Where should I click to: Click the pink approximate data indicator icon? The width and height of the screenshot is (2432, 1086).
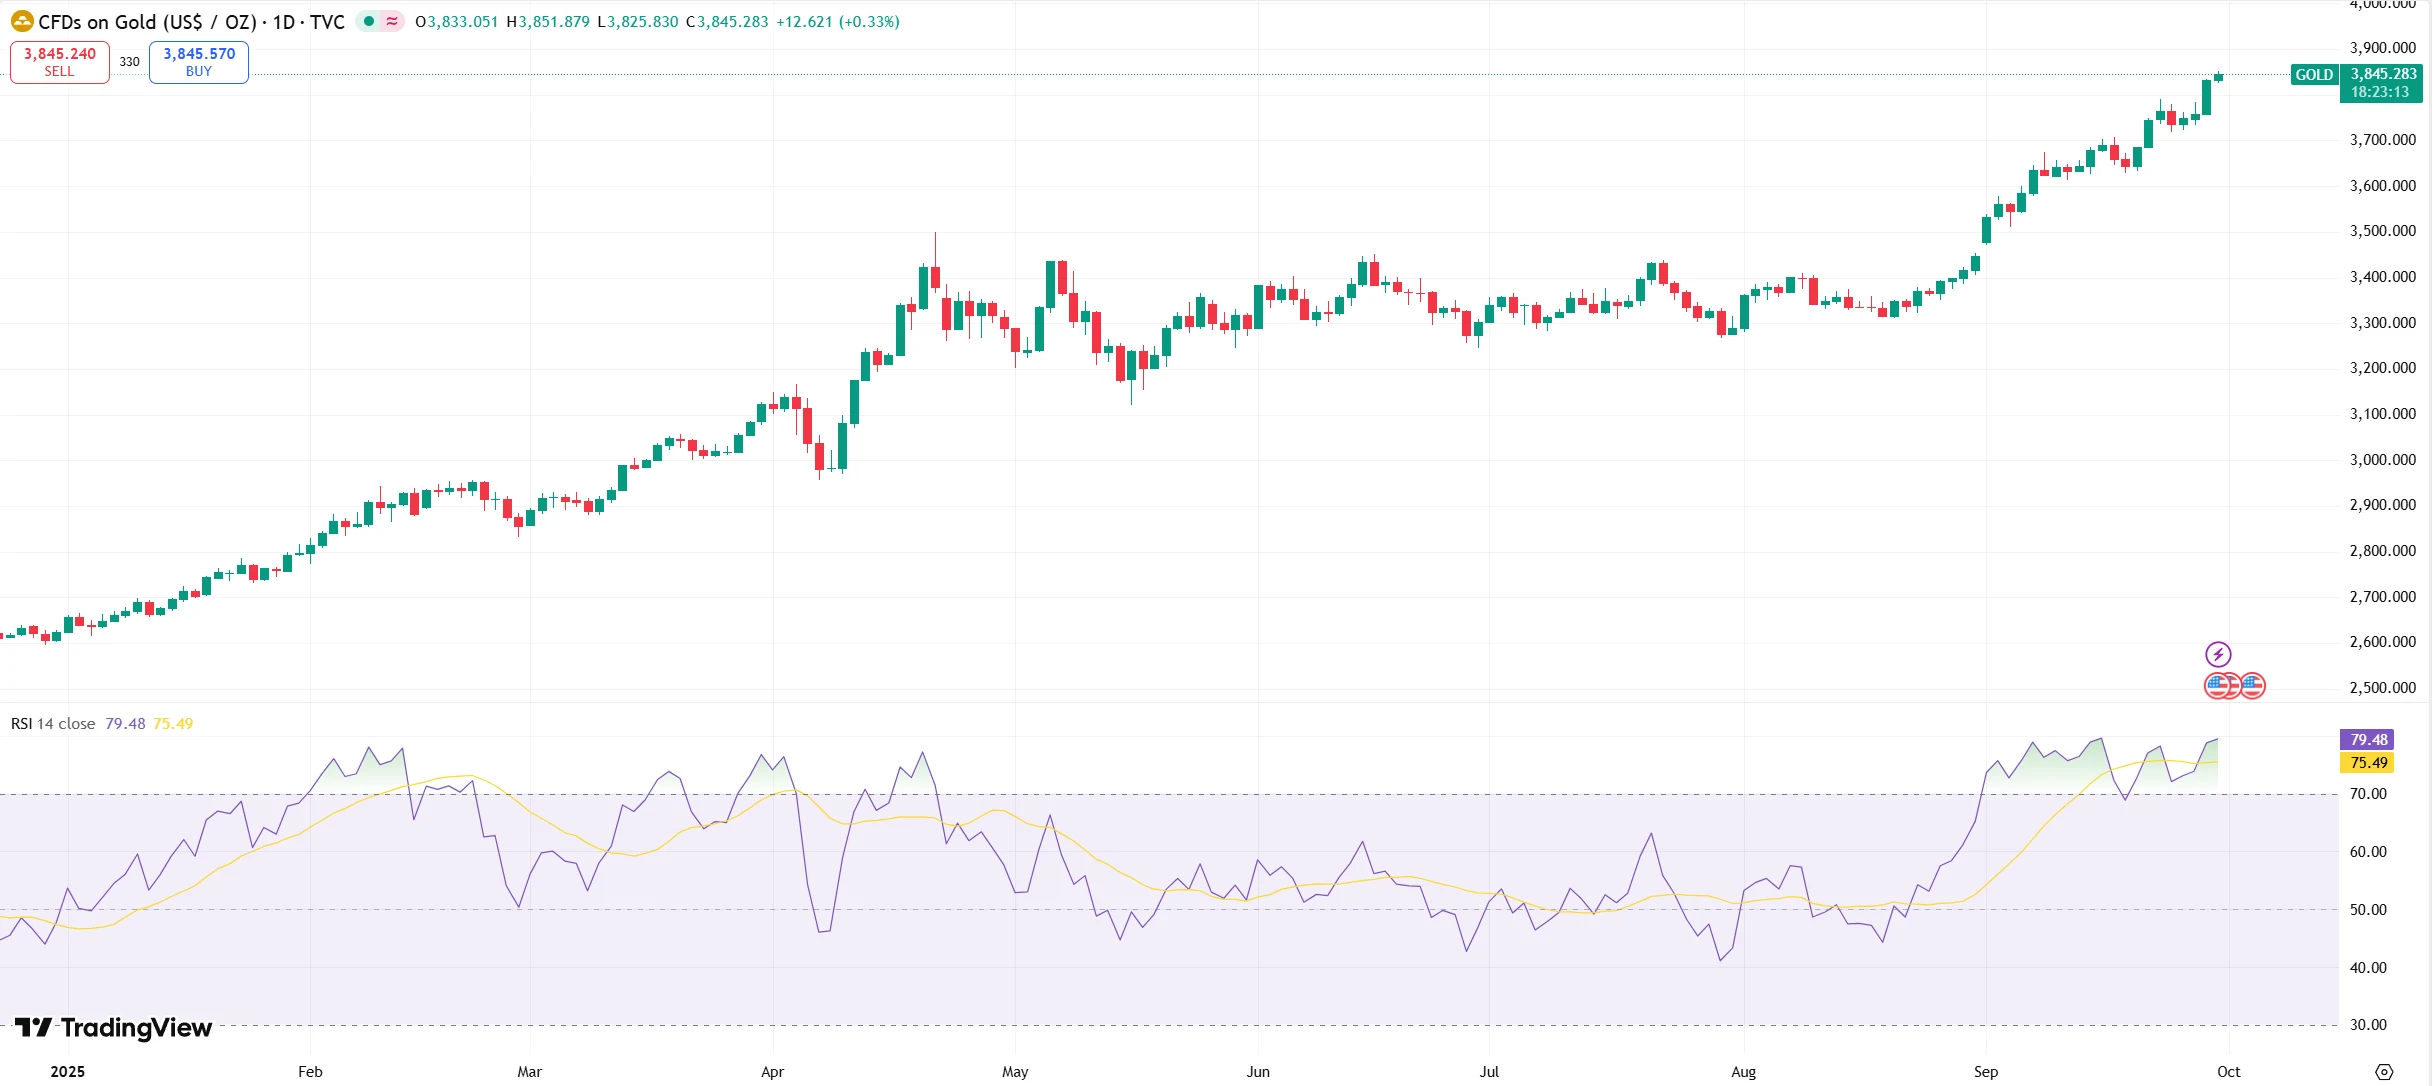coord(392,21)
